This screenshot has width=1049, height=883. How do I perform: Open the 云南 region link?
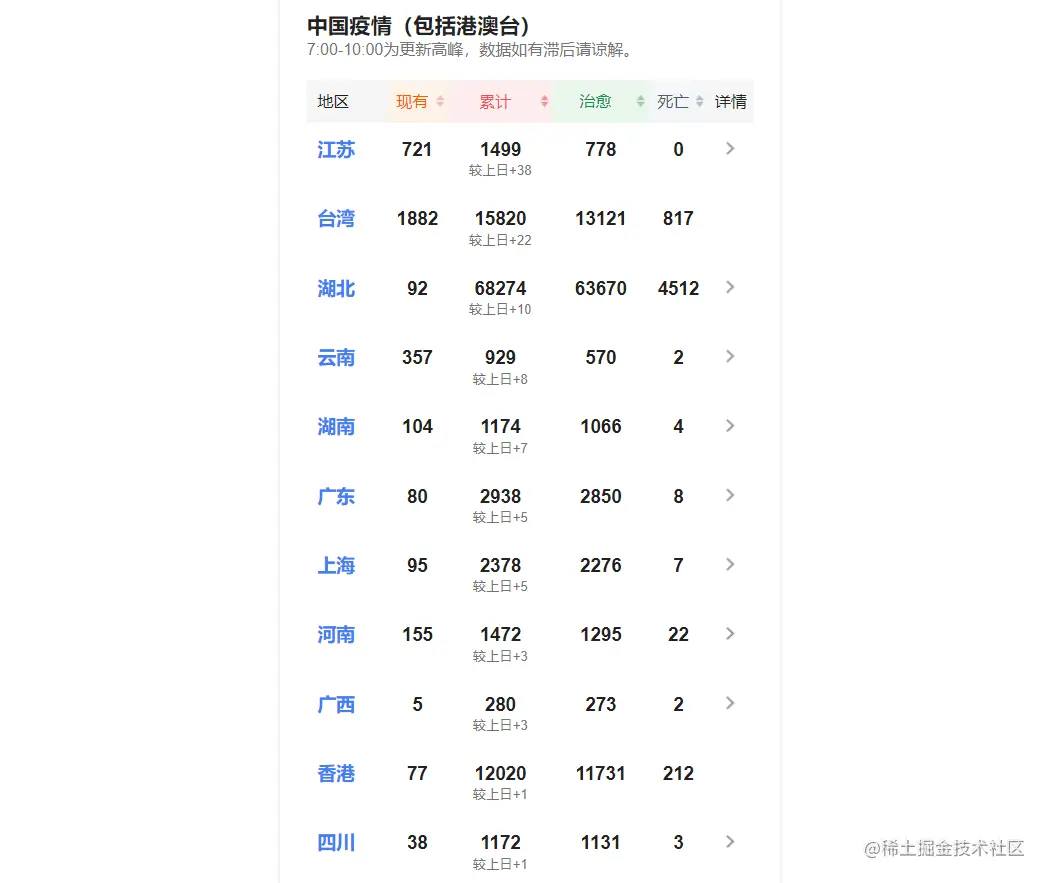[336, 357]
